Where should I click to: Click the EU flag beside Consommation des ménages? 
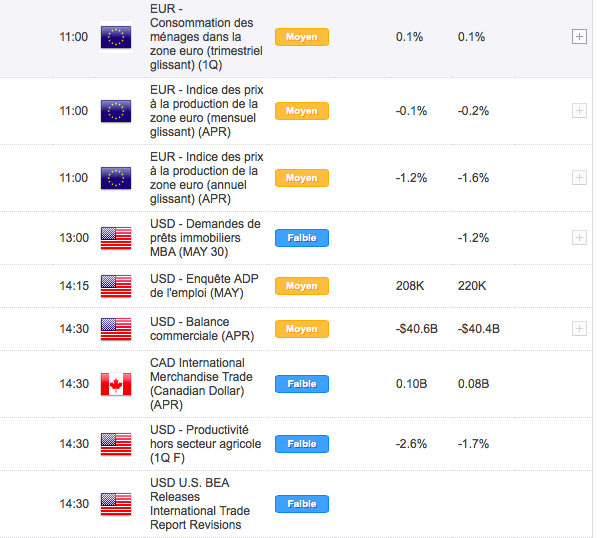point(116,37)
